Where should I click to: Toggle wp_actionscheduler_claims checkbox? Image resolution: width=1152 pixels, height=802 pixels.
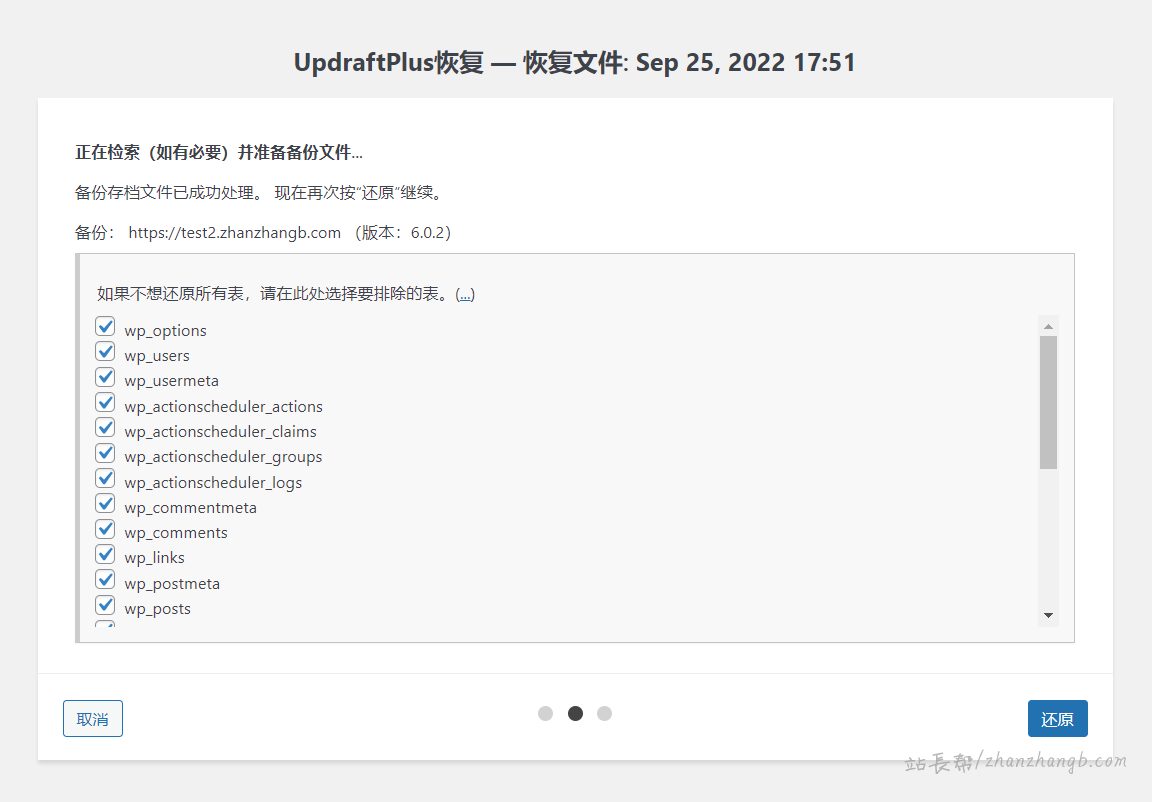tap(105, 427)
